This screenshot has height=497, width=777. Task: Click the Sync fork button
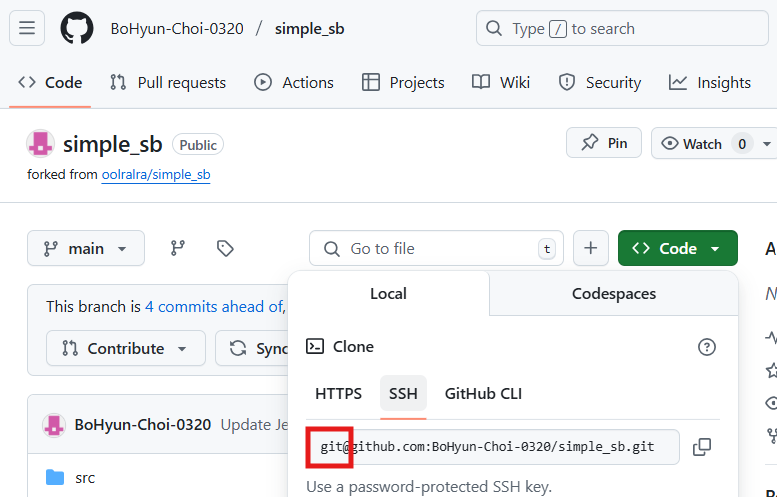pyautogui.click(x=252, y=348)
